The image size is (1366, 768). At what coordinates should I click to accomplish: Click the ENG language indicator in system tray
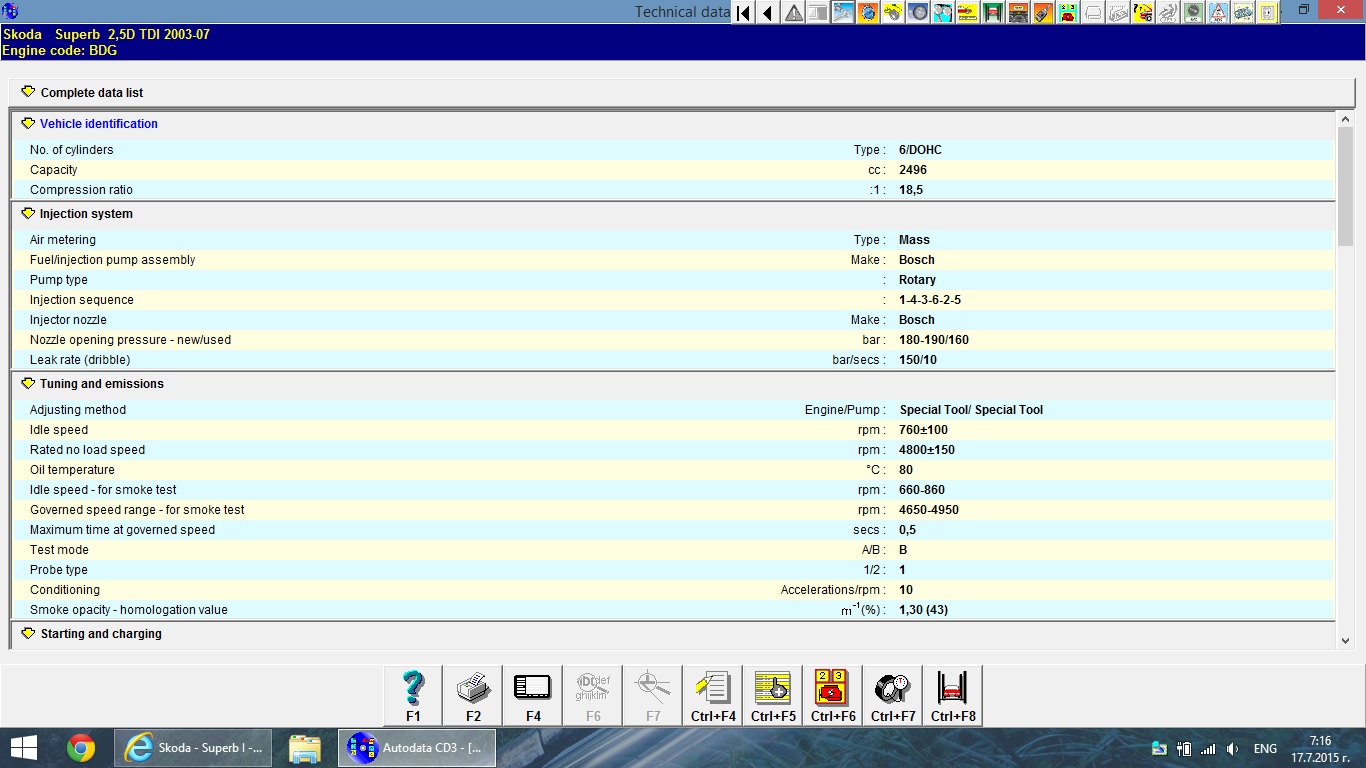1265,749
